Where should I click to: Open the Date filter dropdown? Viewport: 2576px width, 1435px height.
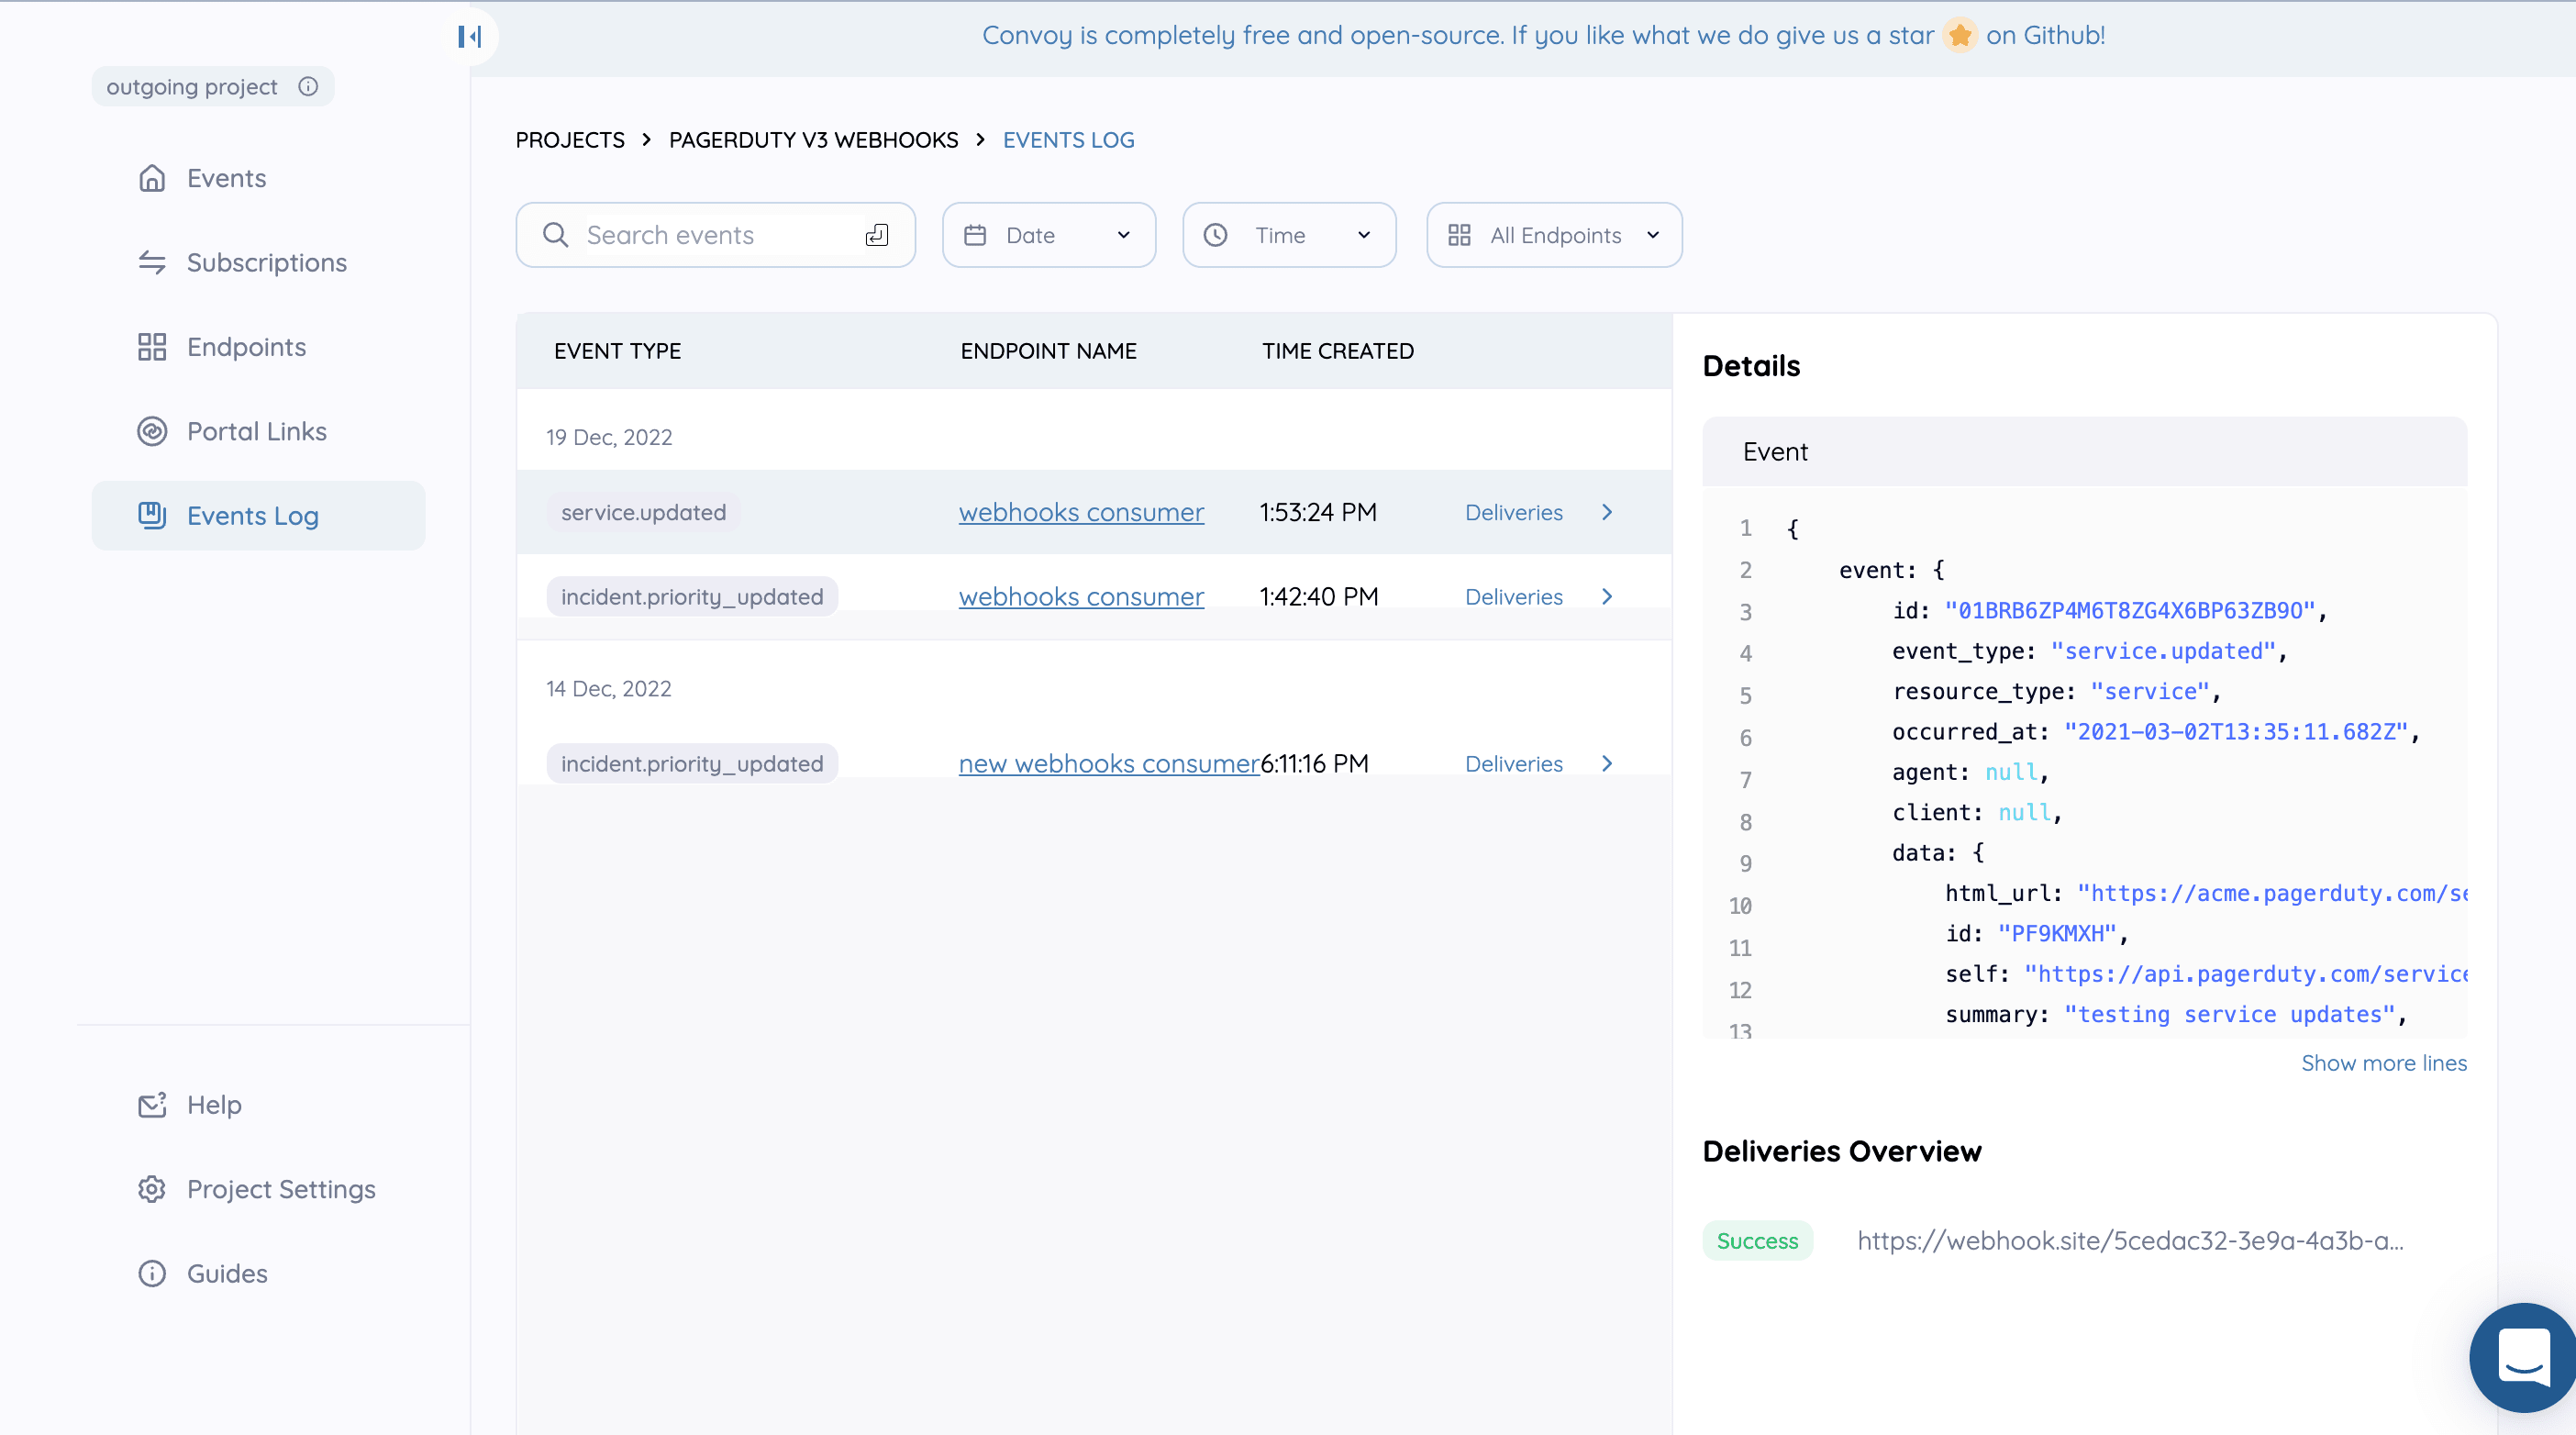[1048, 235]
